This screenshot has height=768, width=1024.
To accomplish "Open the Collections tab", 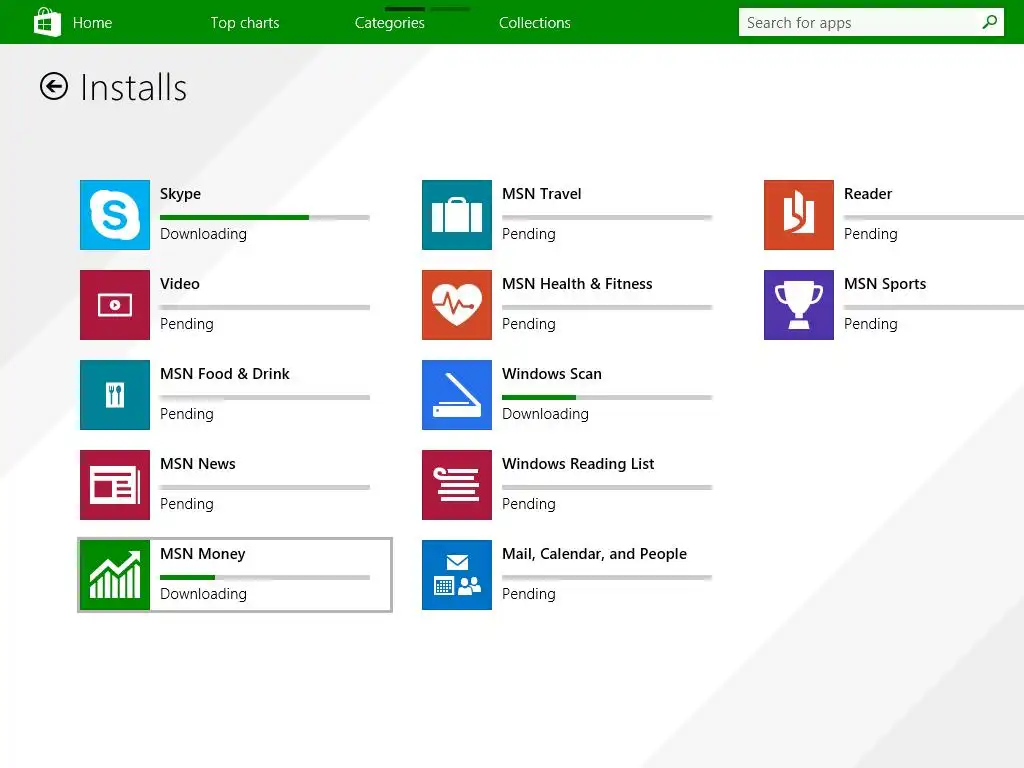I will pos(535,23).
